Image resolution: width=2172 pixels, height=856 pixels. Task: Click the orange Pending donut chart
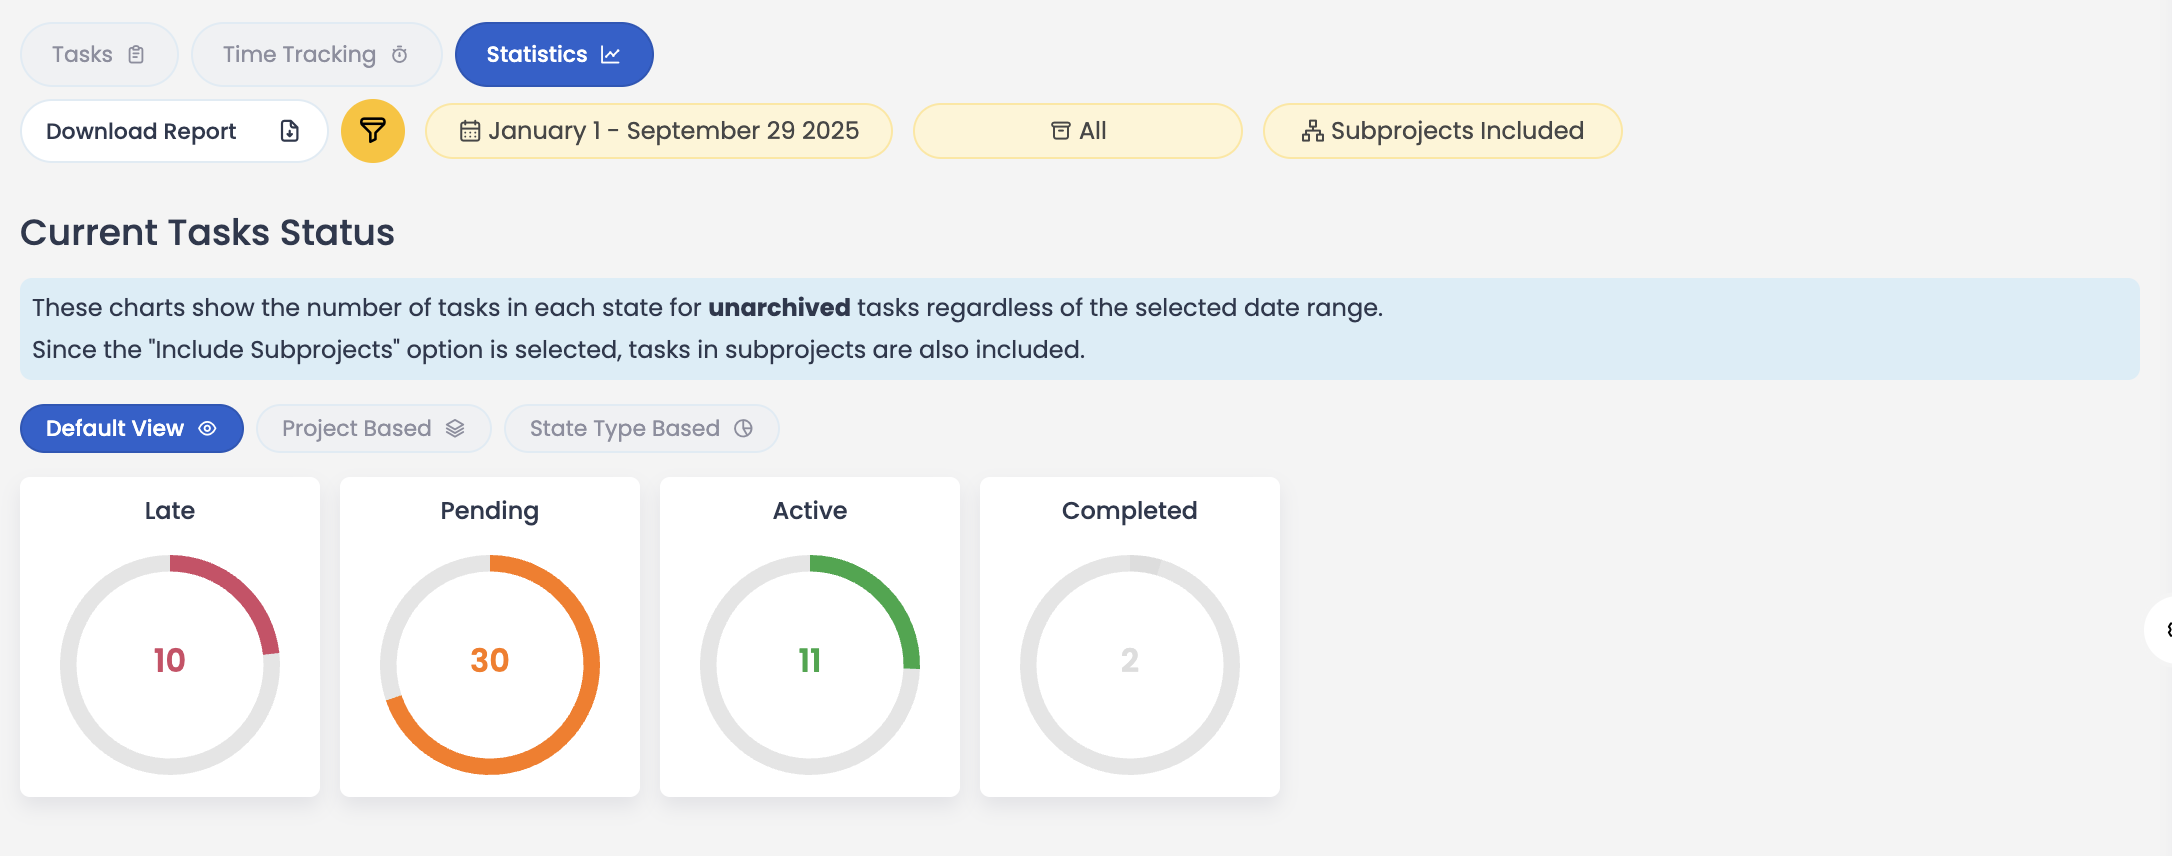pos(490,664)
